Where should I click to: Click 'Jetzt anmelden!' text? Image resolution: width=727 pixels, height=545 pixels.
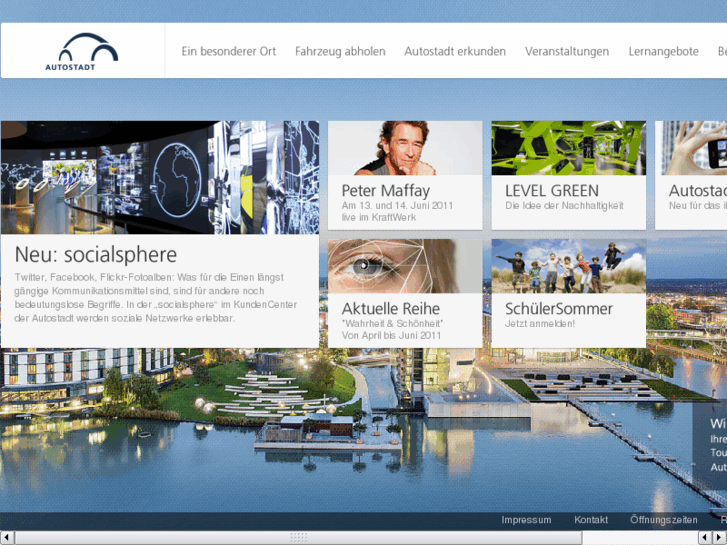(x=540, y=324)
